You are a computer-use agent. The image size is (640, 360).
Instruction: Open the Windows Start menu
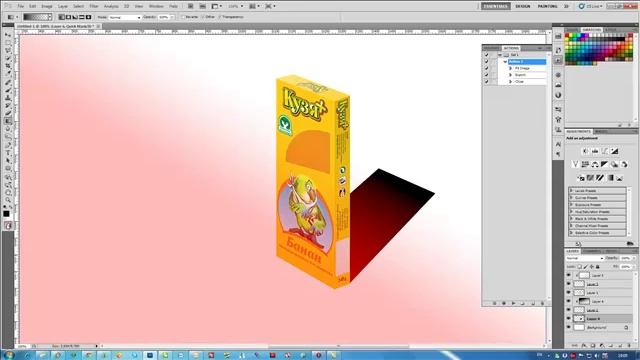point(8,355)
